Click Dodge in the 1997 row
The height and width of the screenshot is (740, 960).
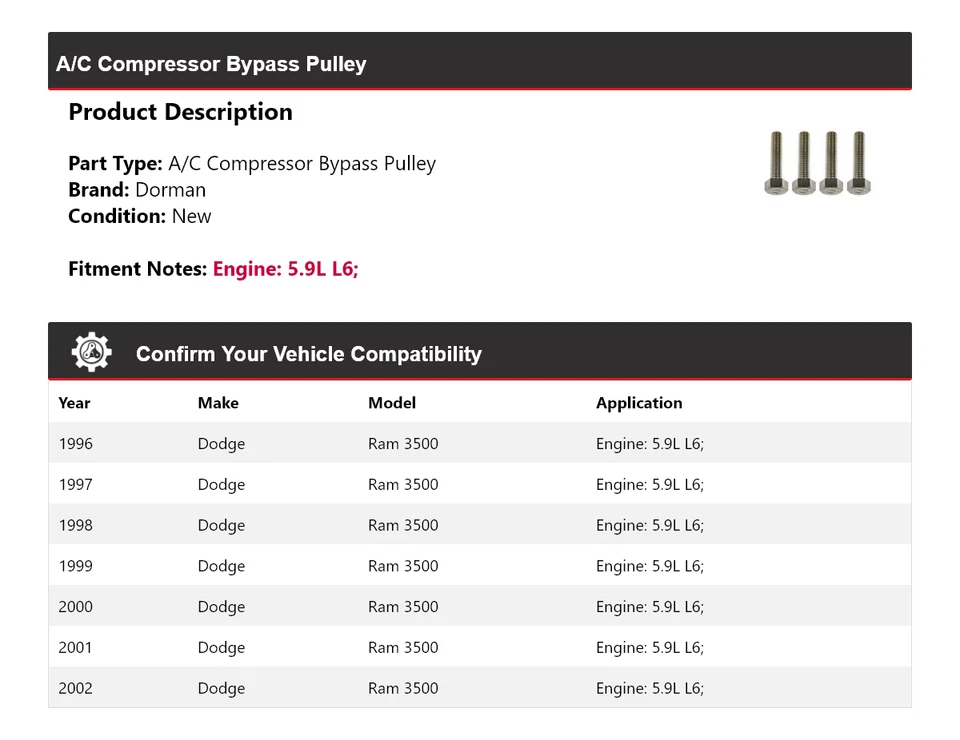[x=221, y=485]
